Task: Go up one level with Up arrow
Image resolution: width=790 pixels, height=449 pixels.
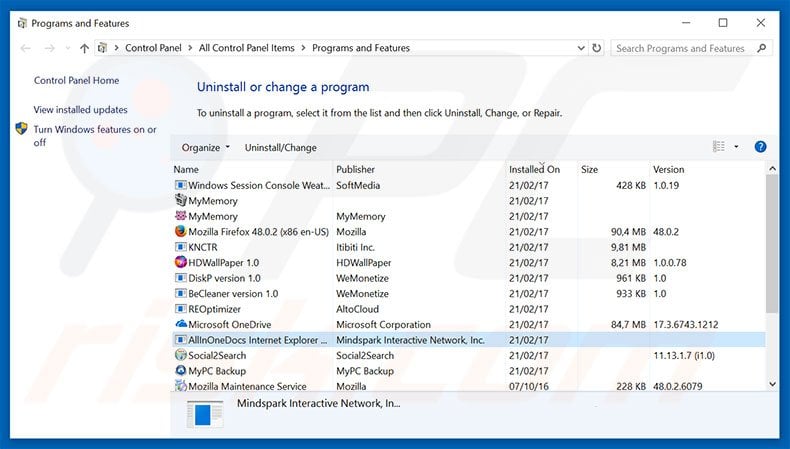Action: 84,48
